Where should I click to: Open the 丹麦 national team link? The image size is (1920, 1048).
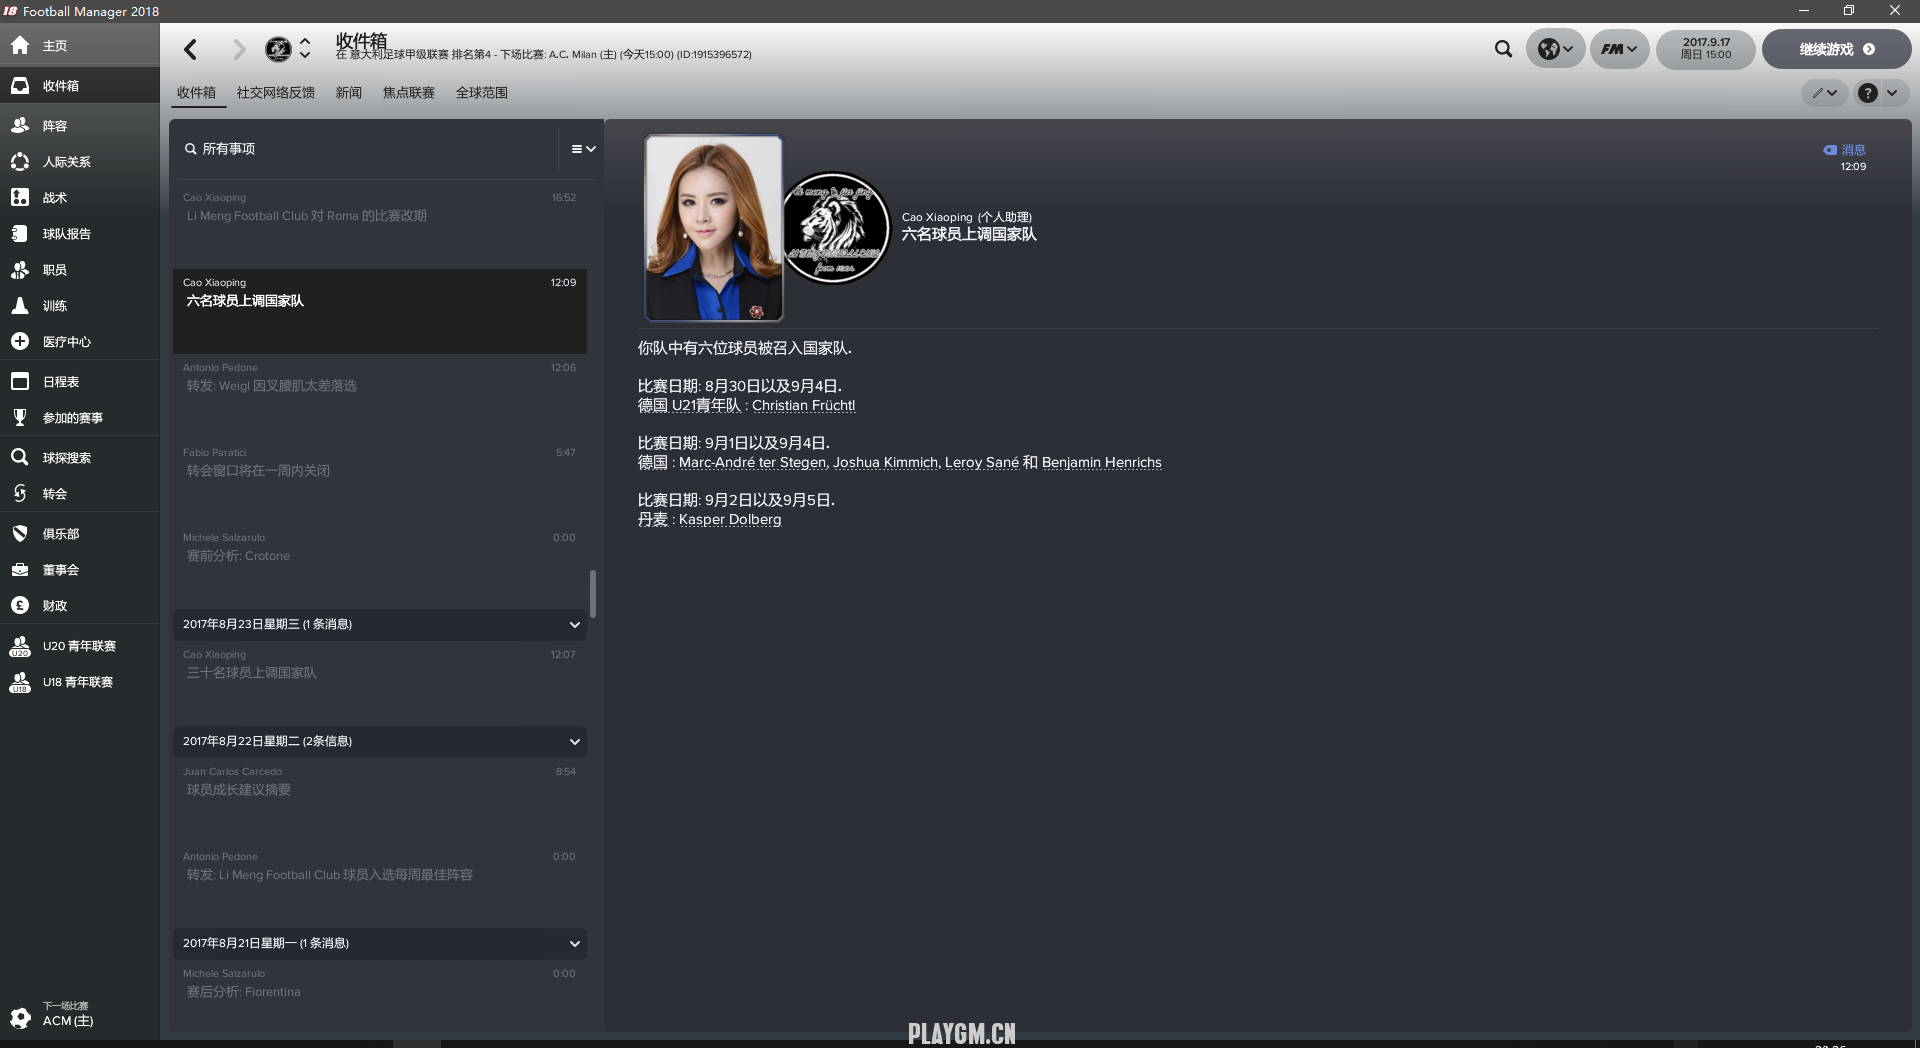pyautogui.click(x=652, y=520)
